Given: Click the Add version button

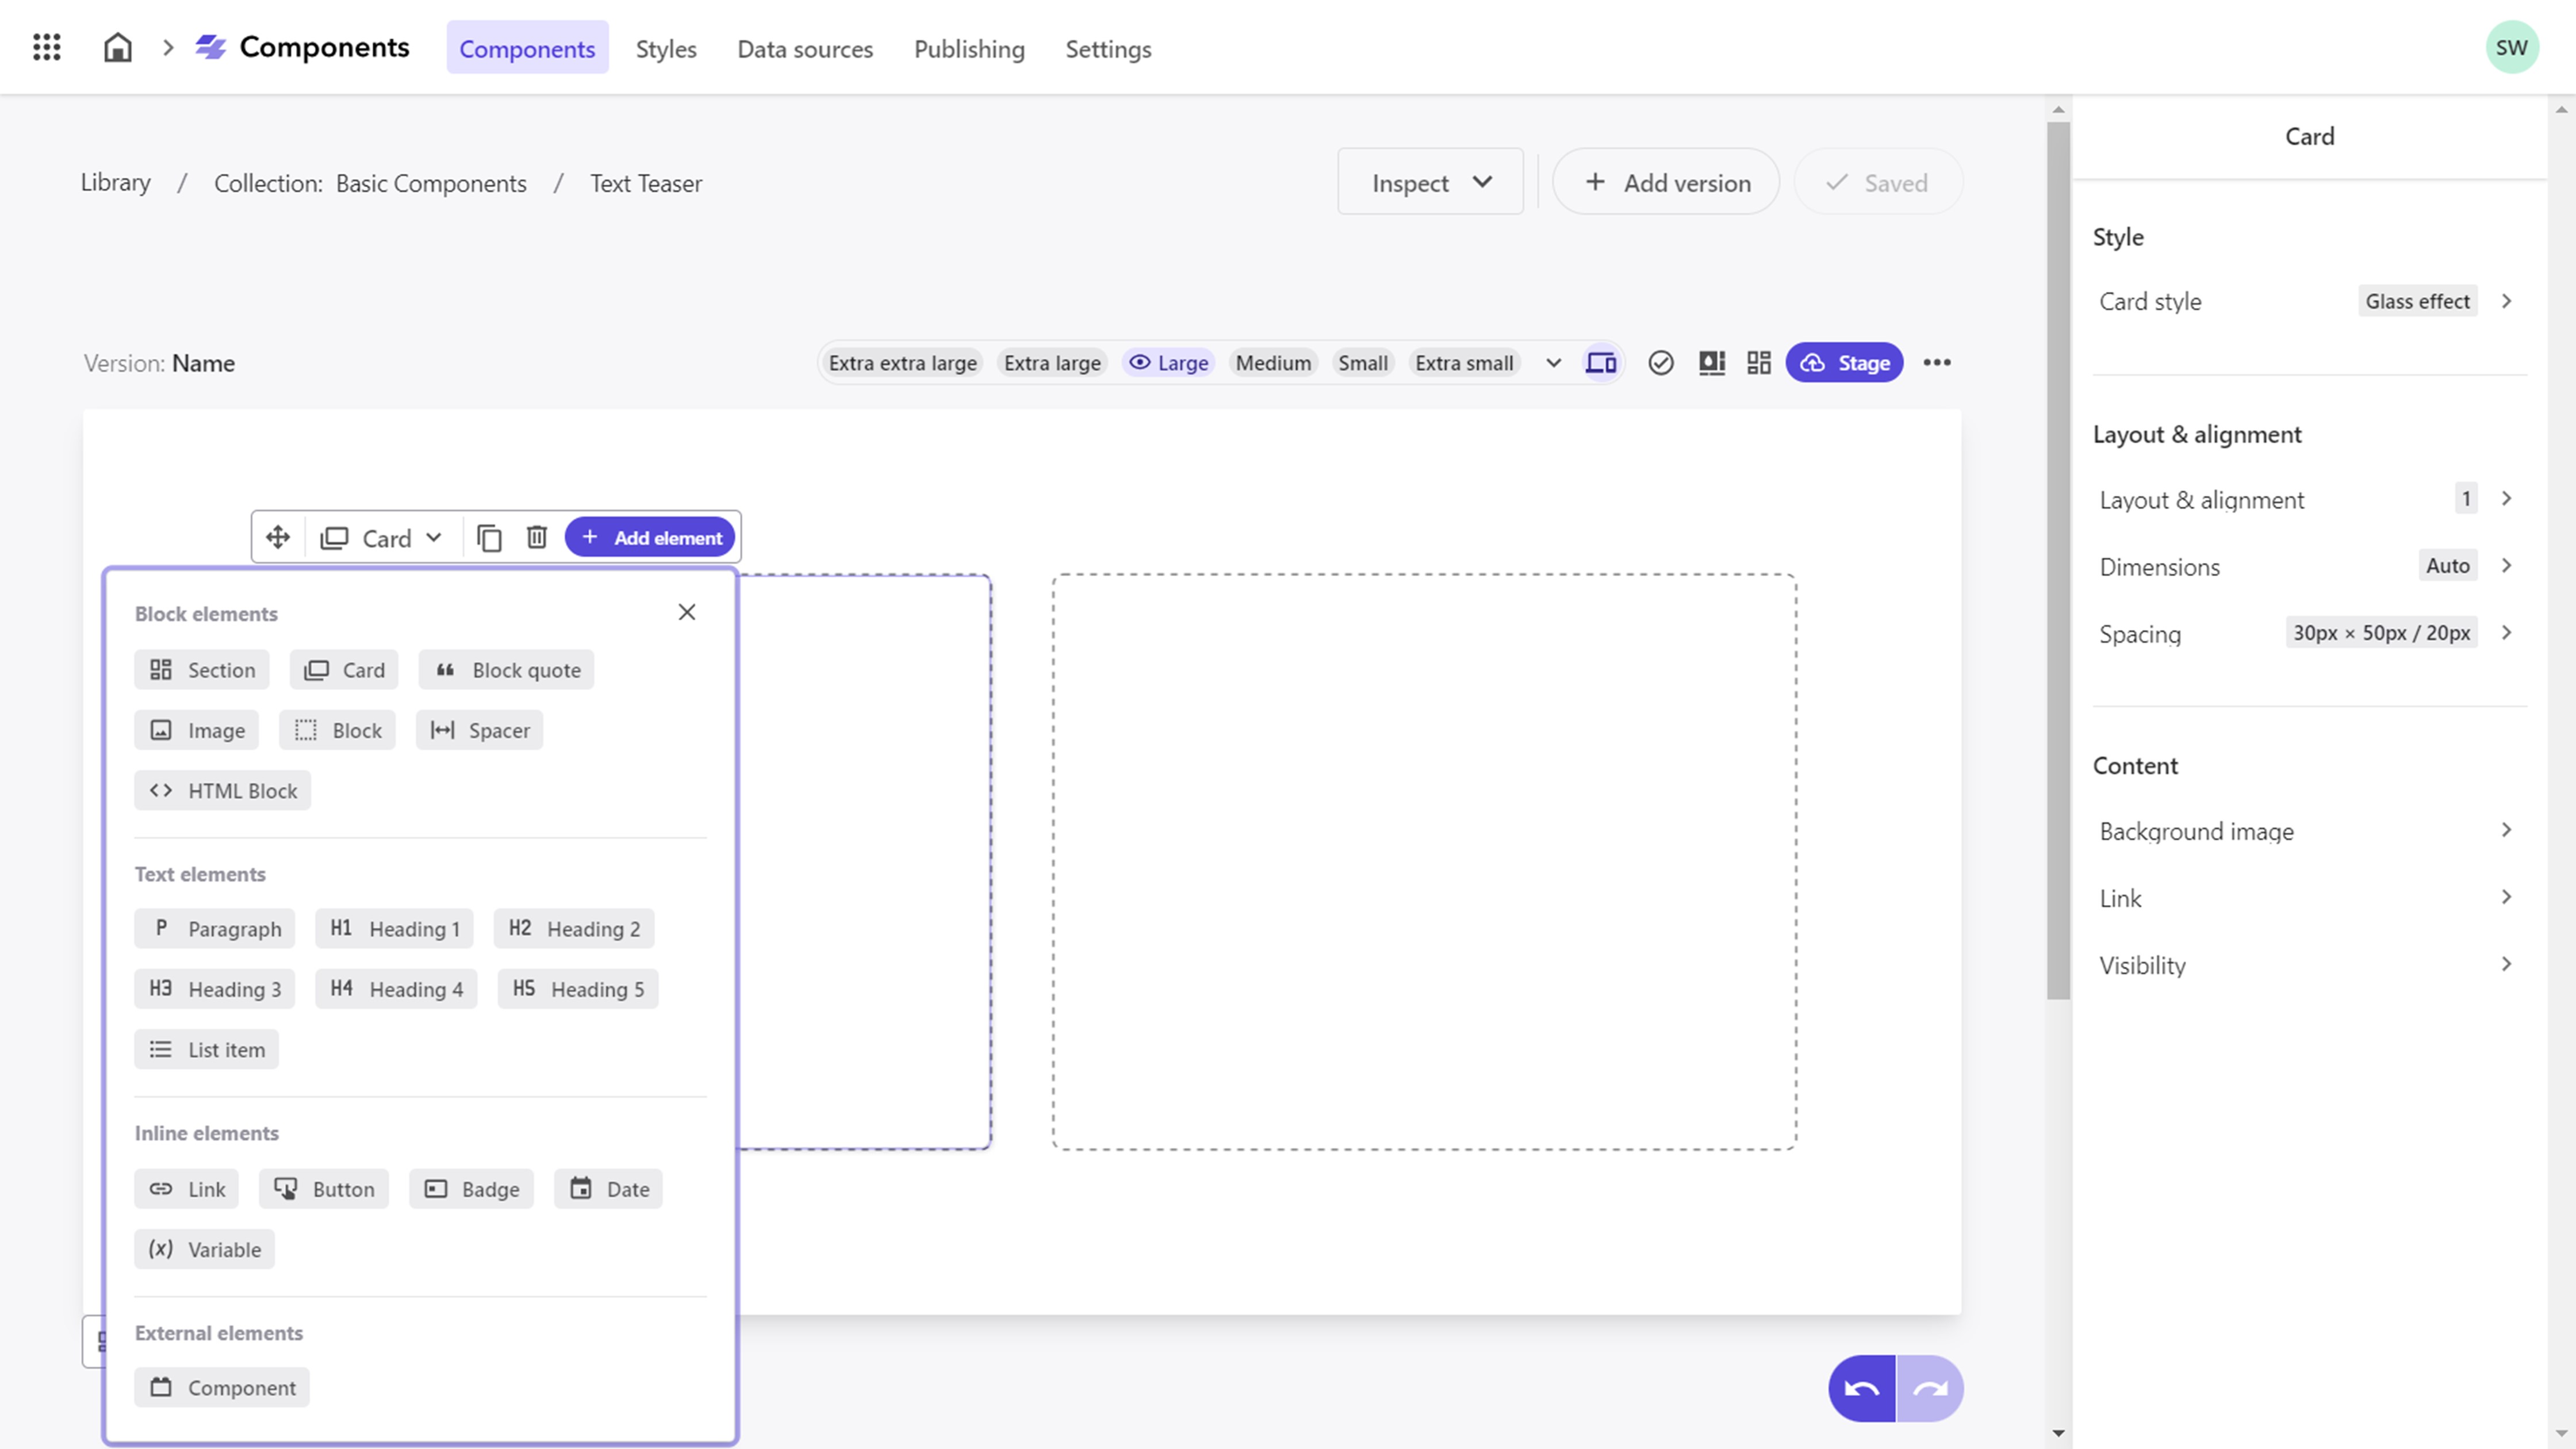Looking at the screenshot, I should 1665,181.
